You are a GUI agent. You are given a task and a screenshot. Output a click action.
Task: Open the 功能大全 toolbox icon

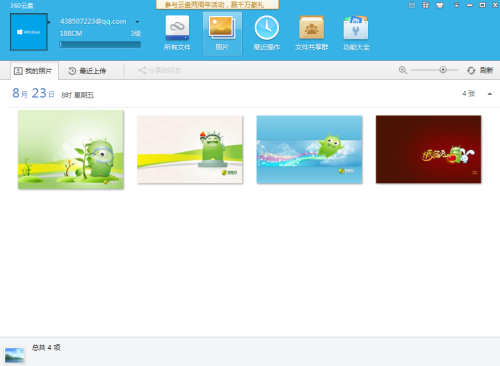356,33
